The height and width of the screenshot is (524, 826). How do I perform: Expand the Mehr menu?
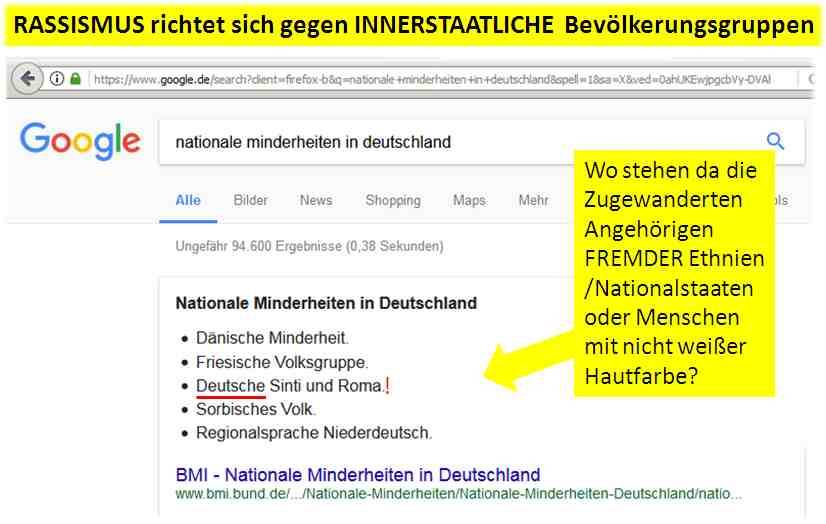pos(533,201)
